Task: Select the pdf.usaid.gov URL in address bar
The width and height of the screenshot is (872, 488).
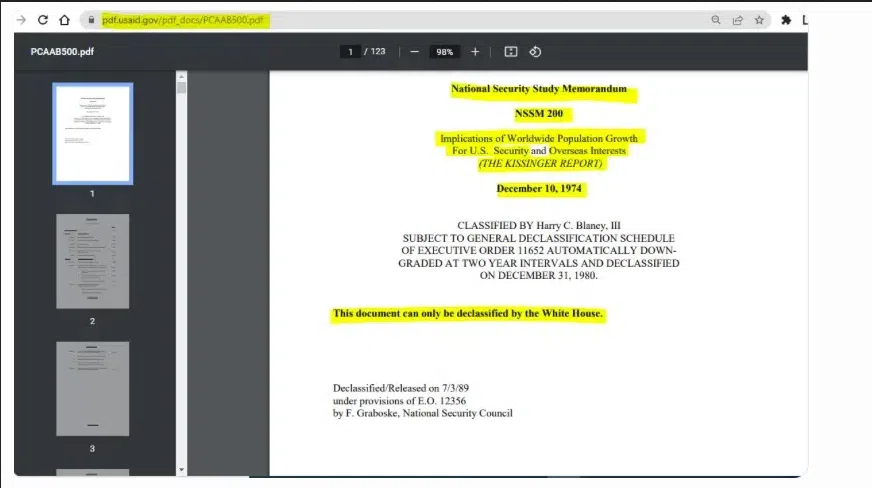Action: 183,20
